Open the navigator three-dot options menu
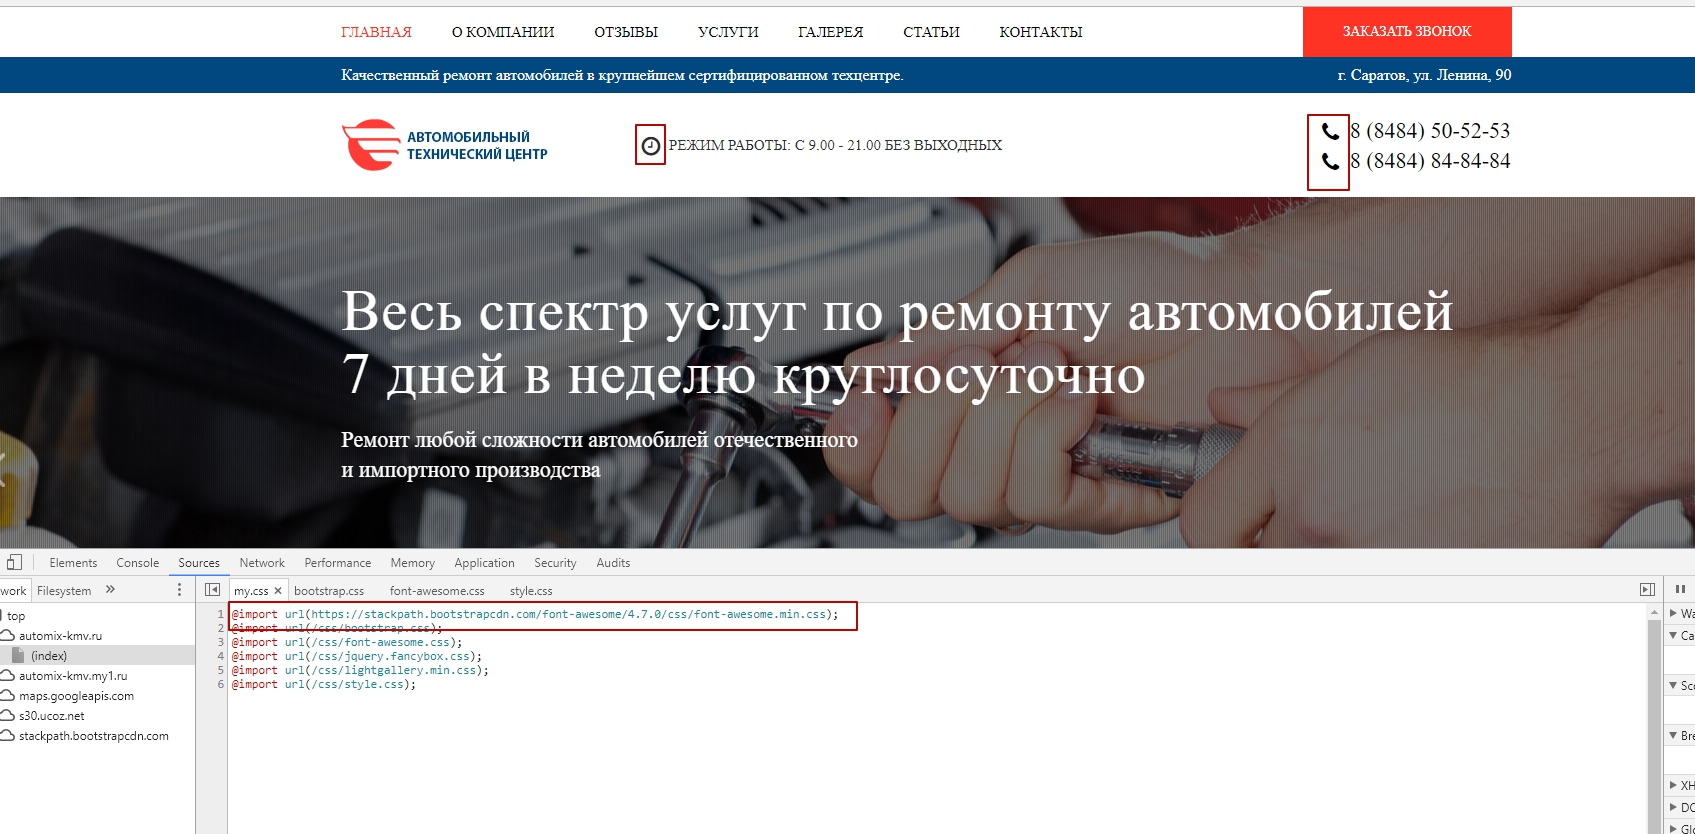 click(180, 590)
